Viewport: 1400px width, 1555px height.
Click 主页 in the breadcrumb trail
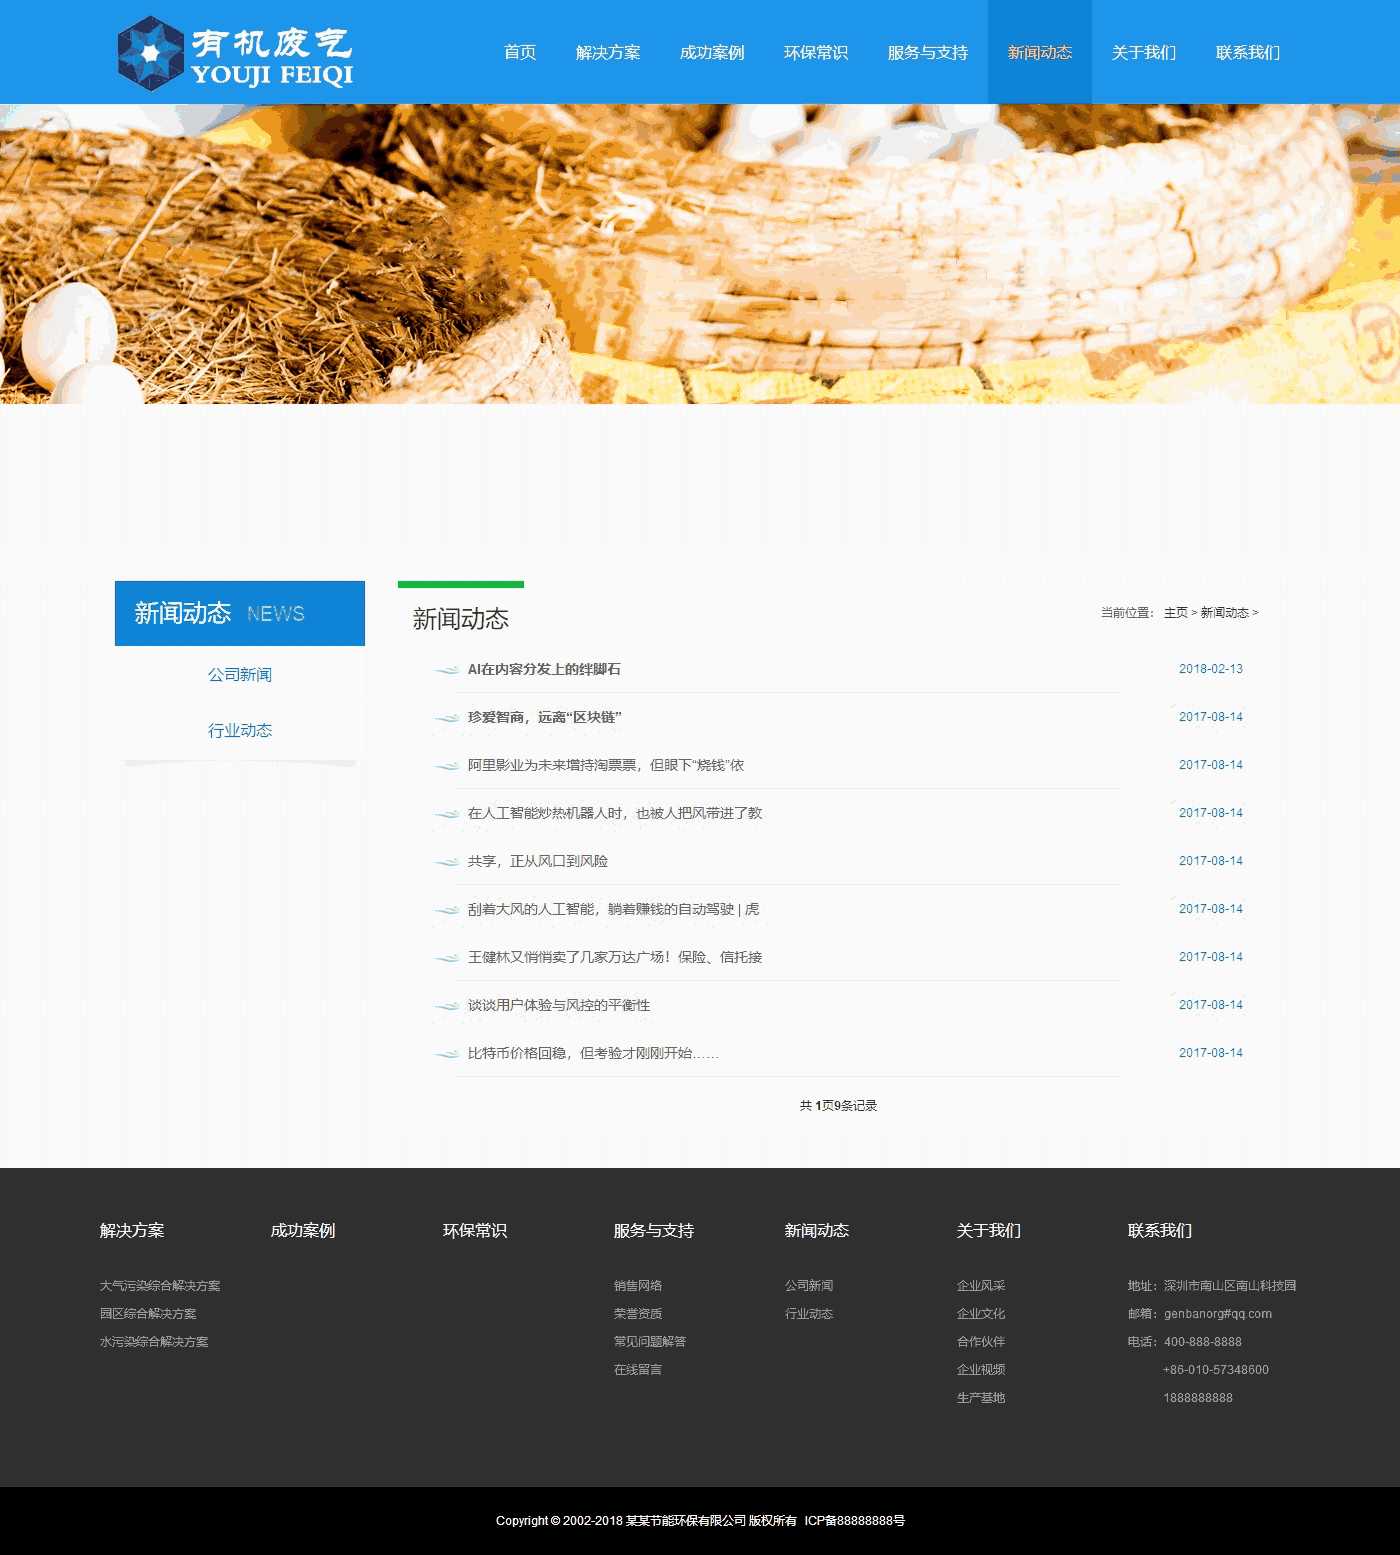click(x=1175, y=613)
